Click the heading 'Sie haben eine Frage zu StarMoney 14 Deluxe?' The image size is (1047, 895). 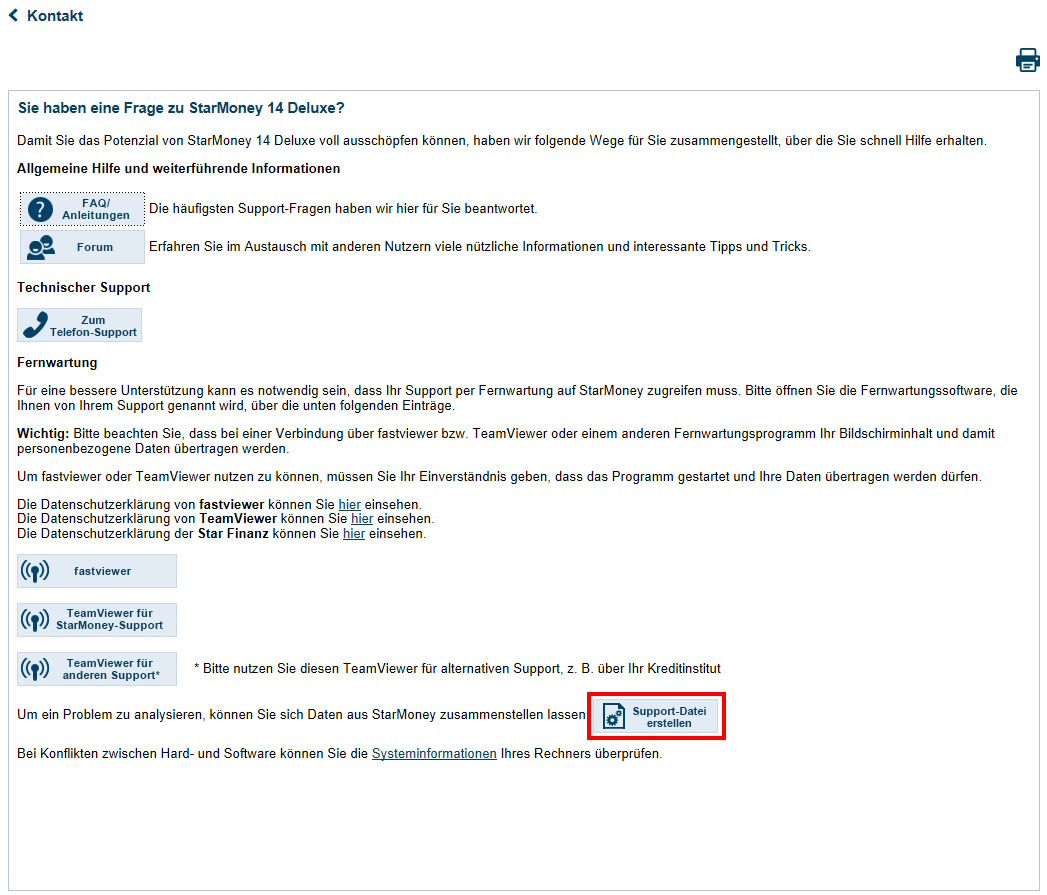click(x=181, y=108)
